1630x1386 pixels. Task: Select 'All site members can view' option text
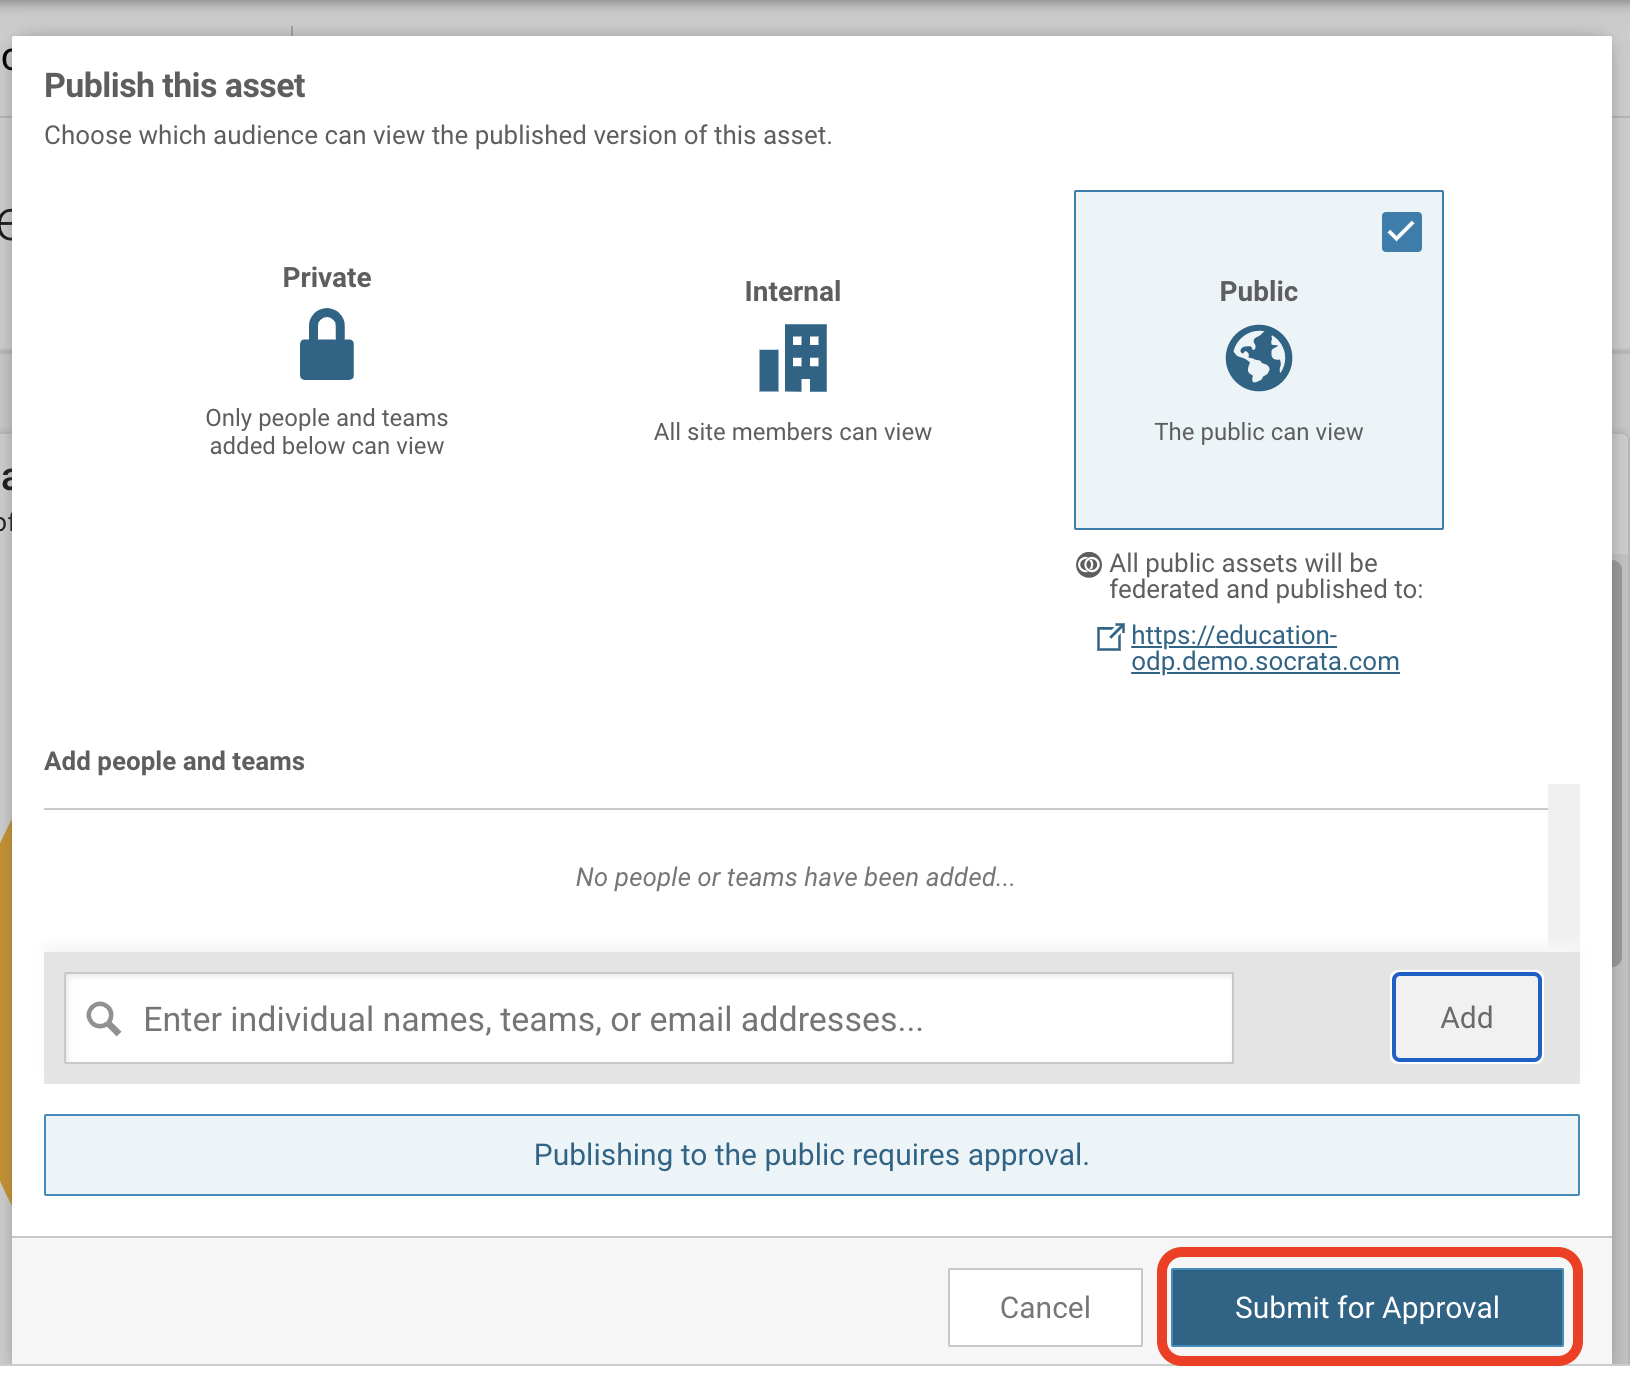point(793,432)
